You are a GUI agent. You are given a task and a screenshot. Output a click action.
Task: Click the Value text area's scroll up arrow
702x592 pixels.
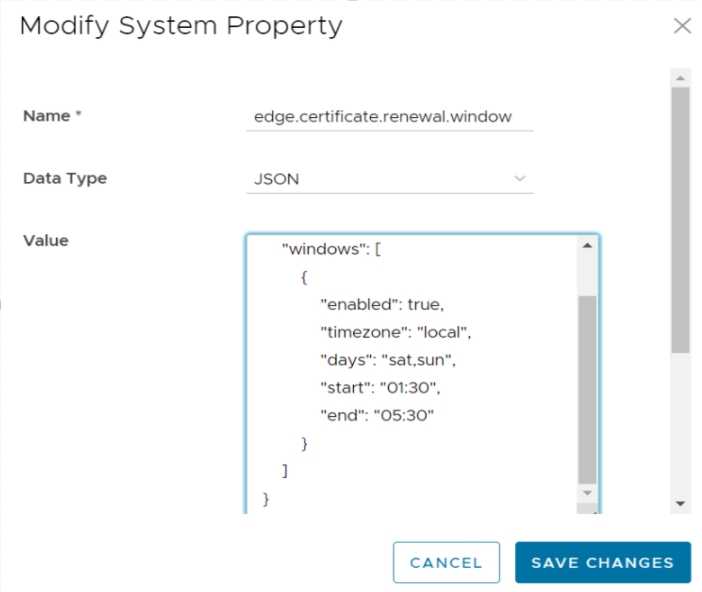[x=587, y=245]
